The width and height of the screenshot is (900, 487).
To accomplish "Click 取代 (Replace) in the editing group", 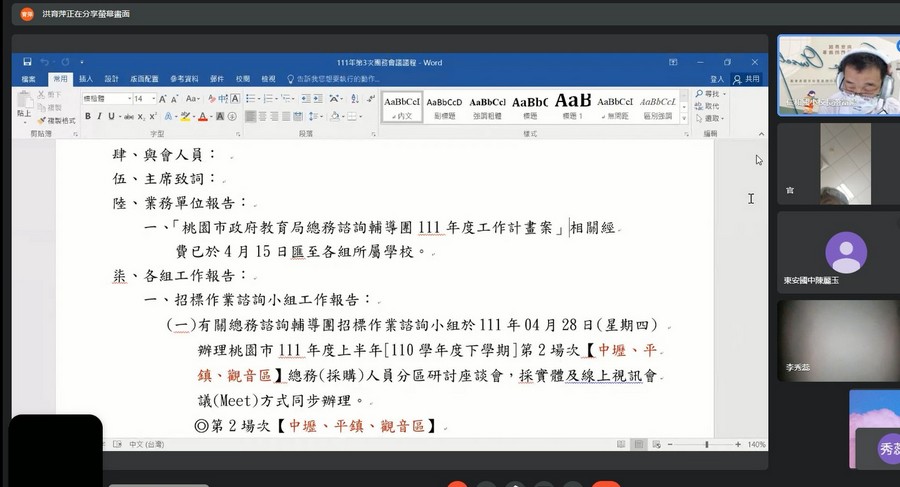I will [707, 106].
